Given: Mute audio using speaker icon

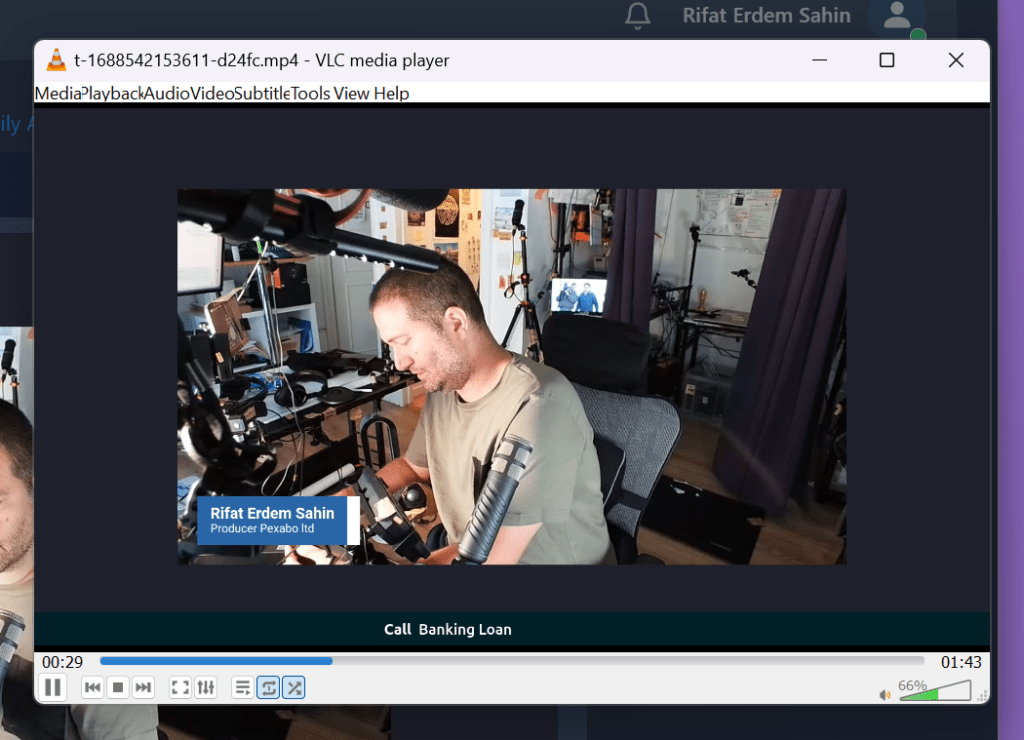Looking at the screenshot, I should coord(885,694).
